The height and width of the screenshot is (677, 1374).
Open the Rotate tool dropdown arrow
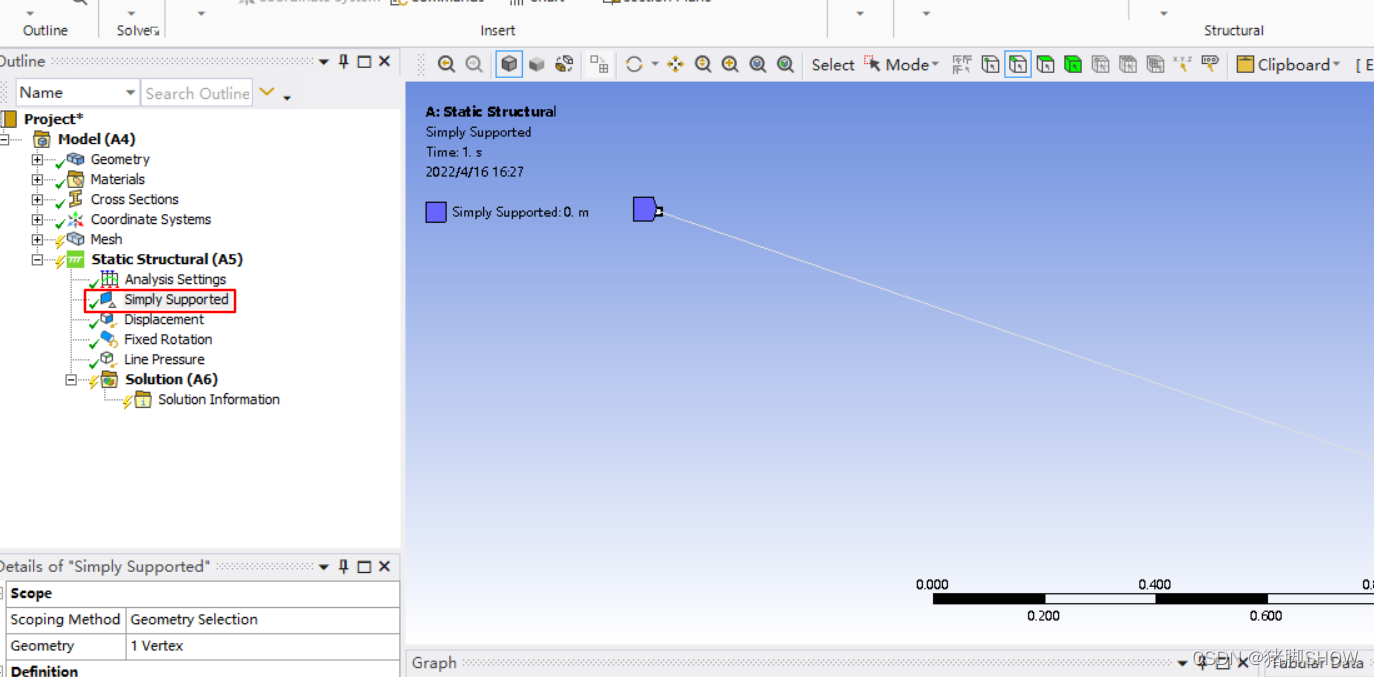coord(655,65)
